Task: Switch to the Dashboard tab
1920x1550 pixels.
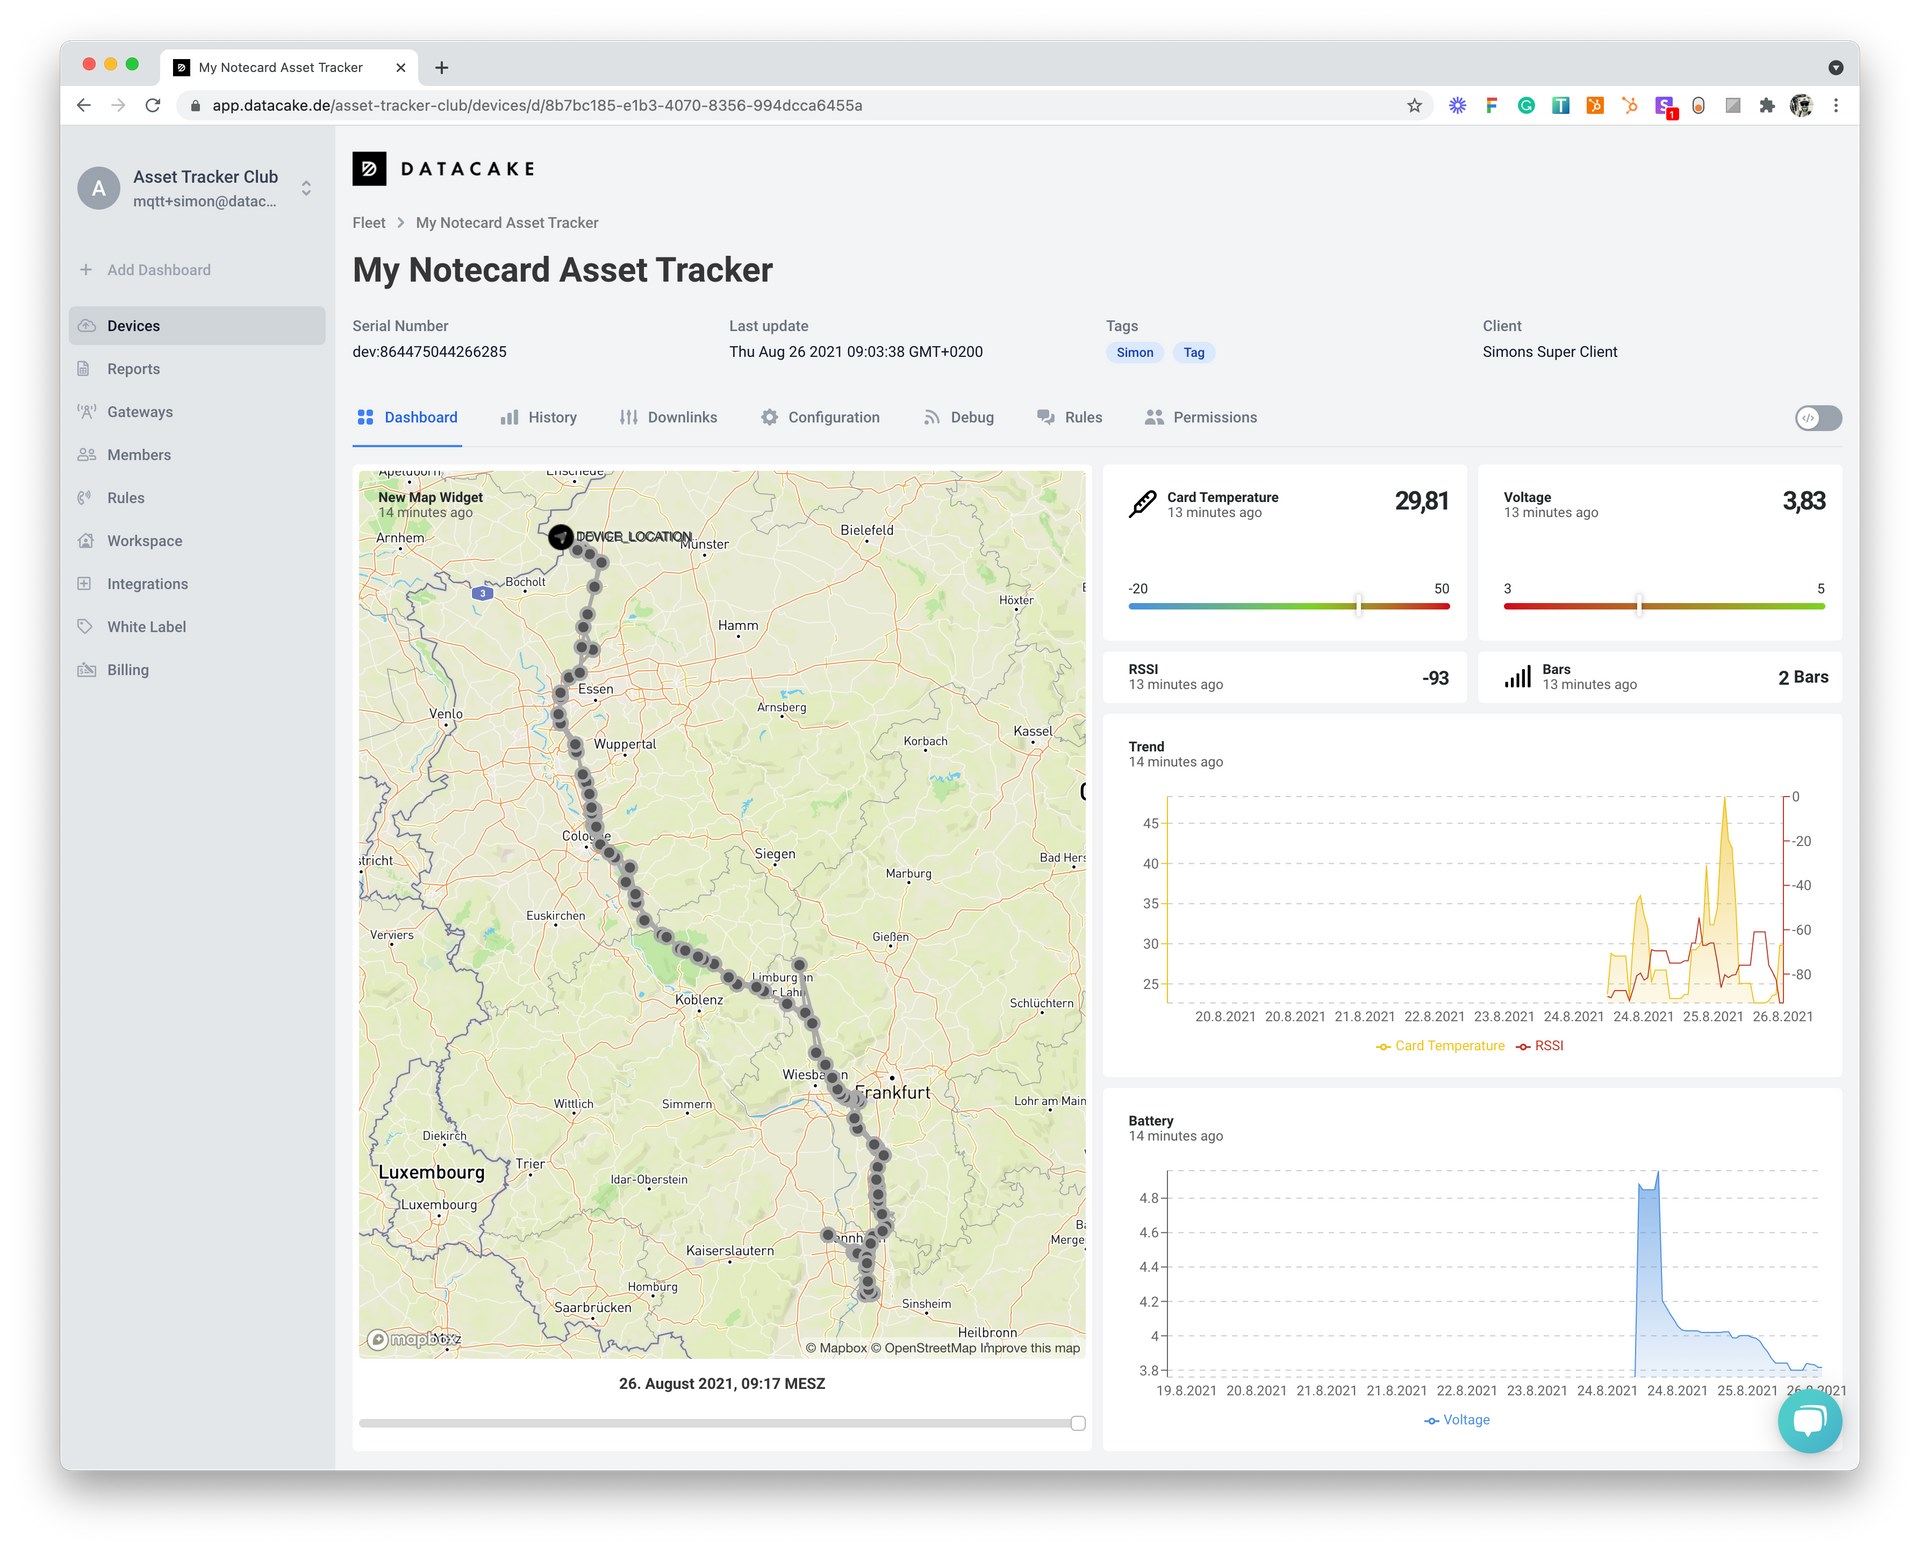Action: coord(408,418)
